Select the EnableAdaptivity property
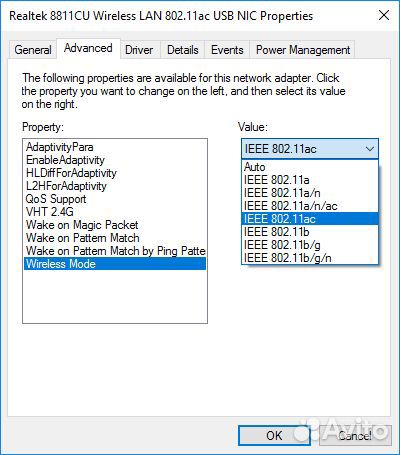400x455 pixels. (115, 160)
